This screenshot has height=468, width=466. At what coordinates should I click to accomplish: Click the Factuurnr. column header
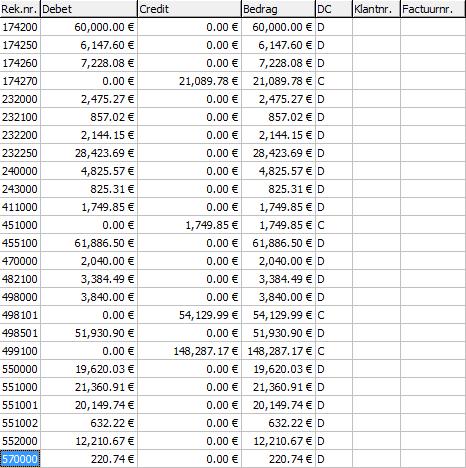tap(433, 9)
